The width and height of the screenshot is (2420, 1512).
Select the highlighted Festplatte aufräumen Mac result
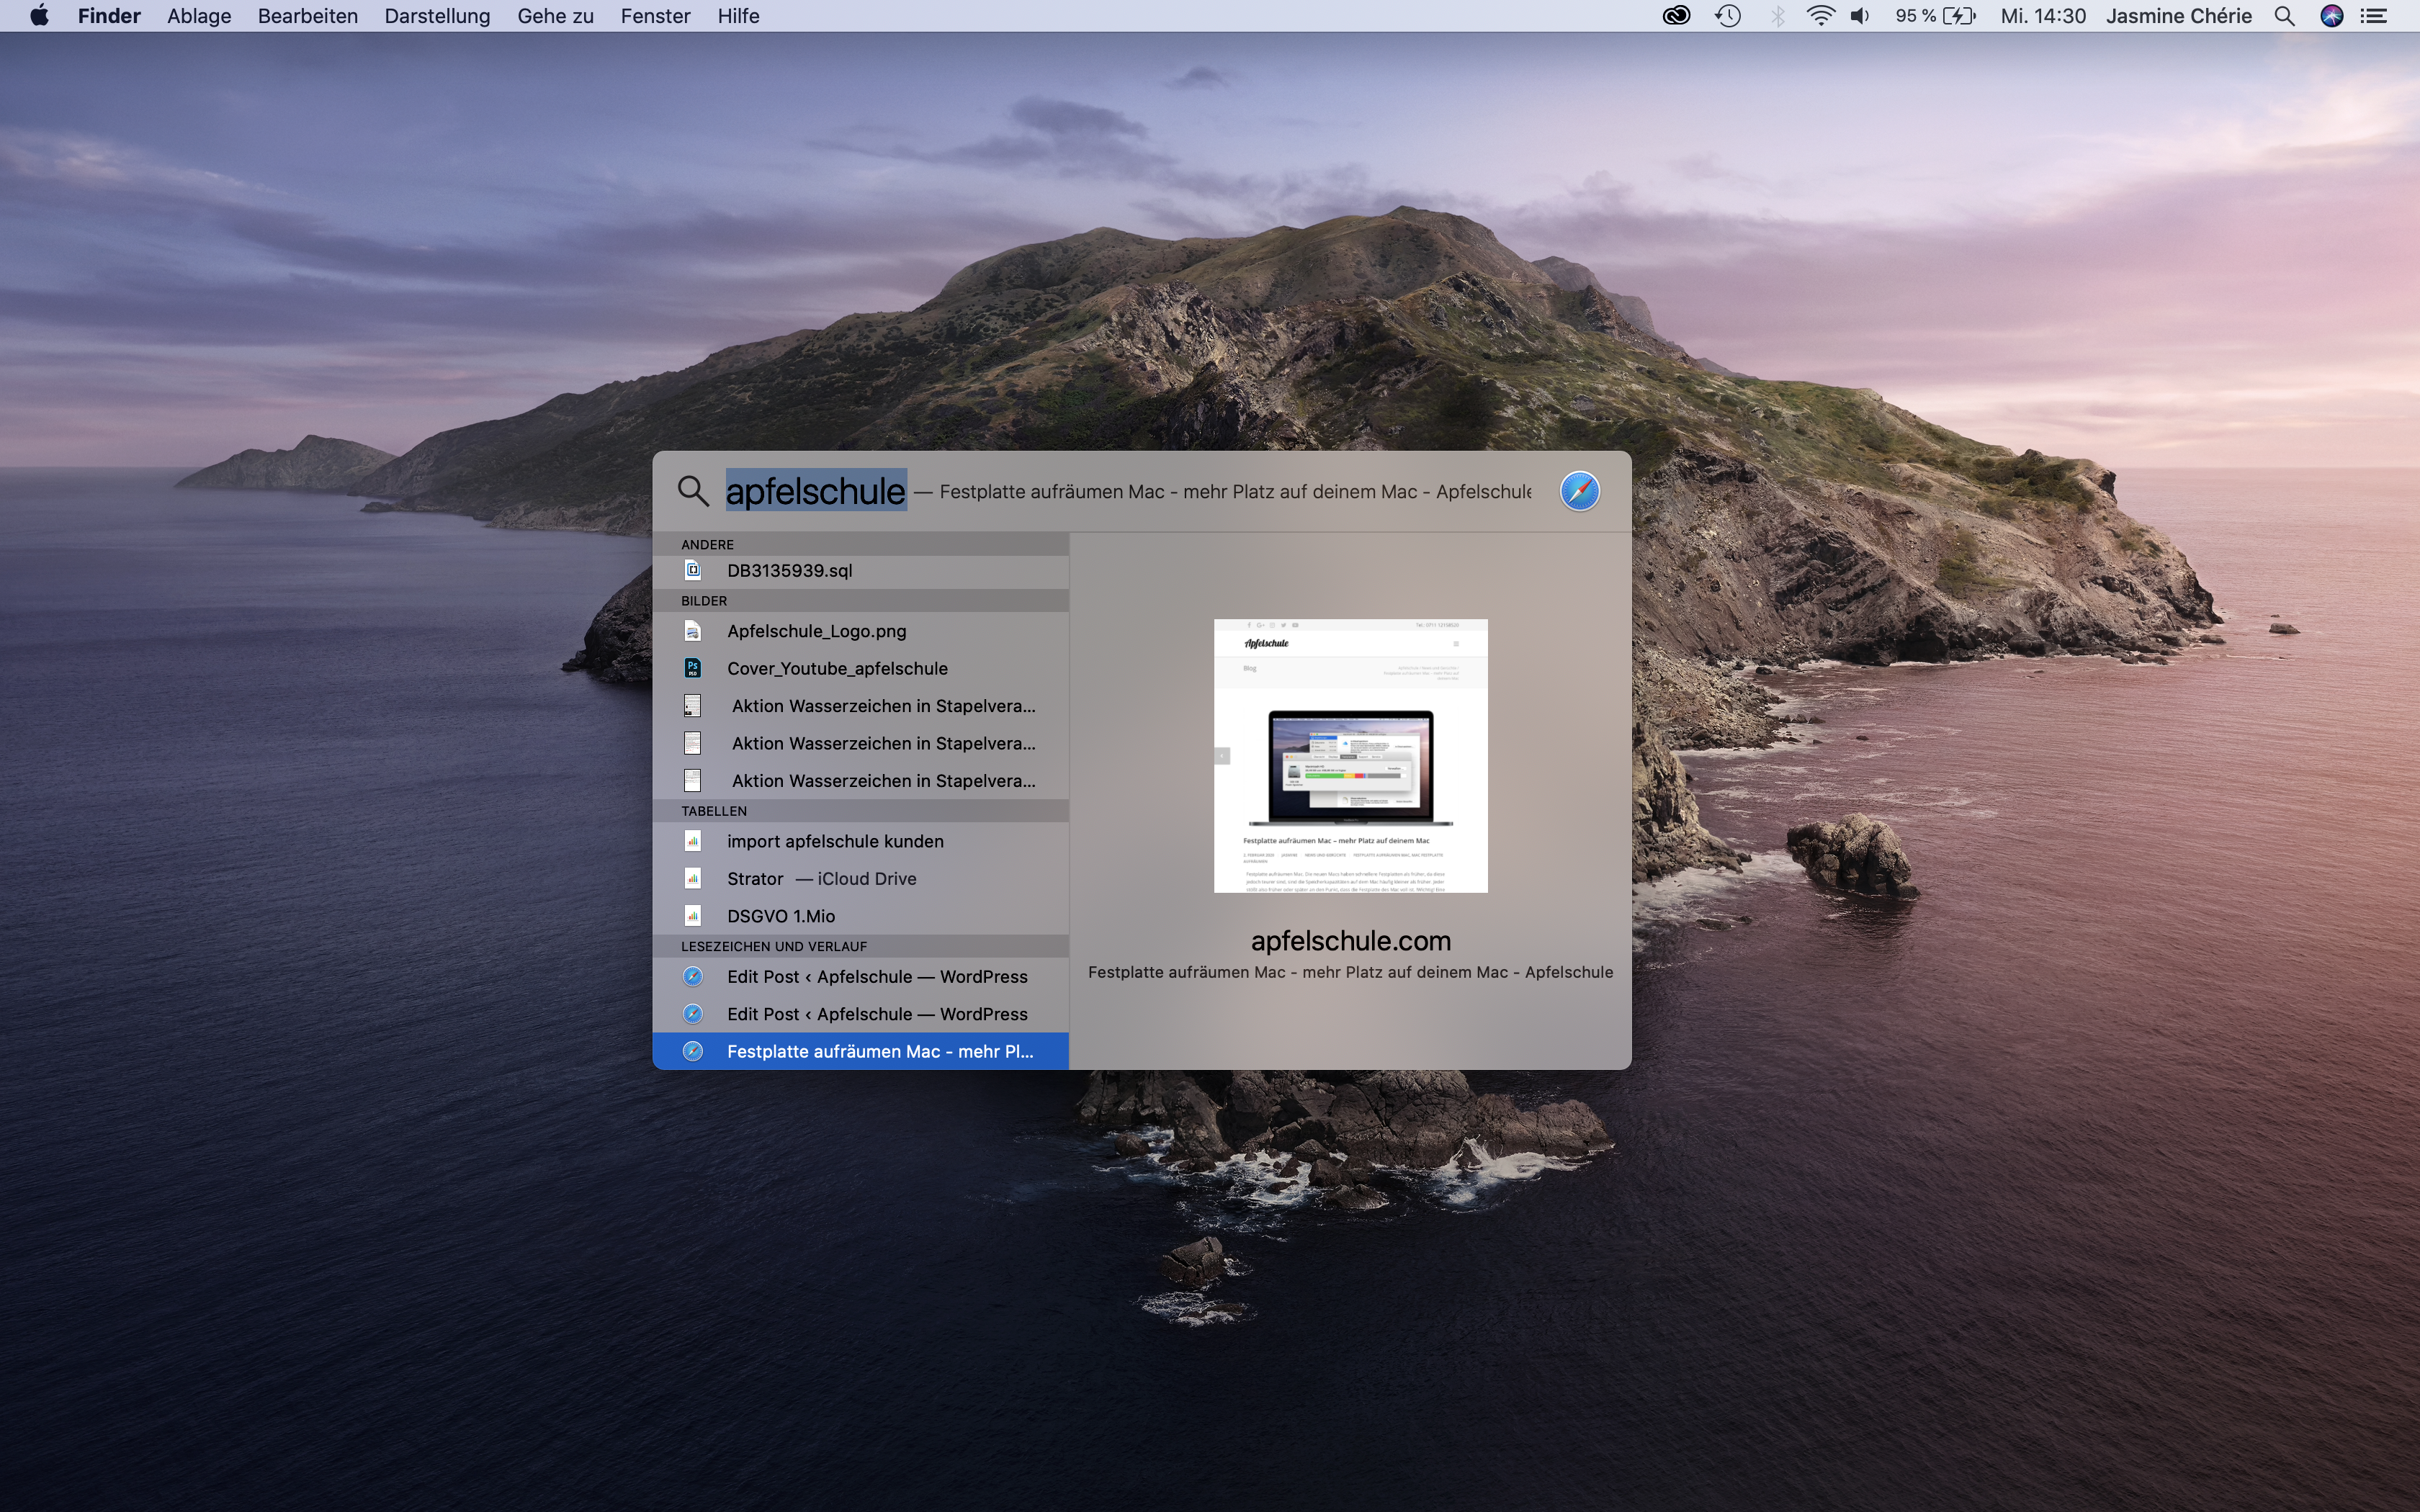tap(861, 1051)
